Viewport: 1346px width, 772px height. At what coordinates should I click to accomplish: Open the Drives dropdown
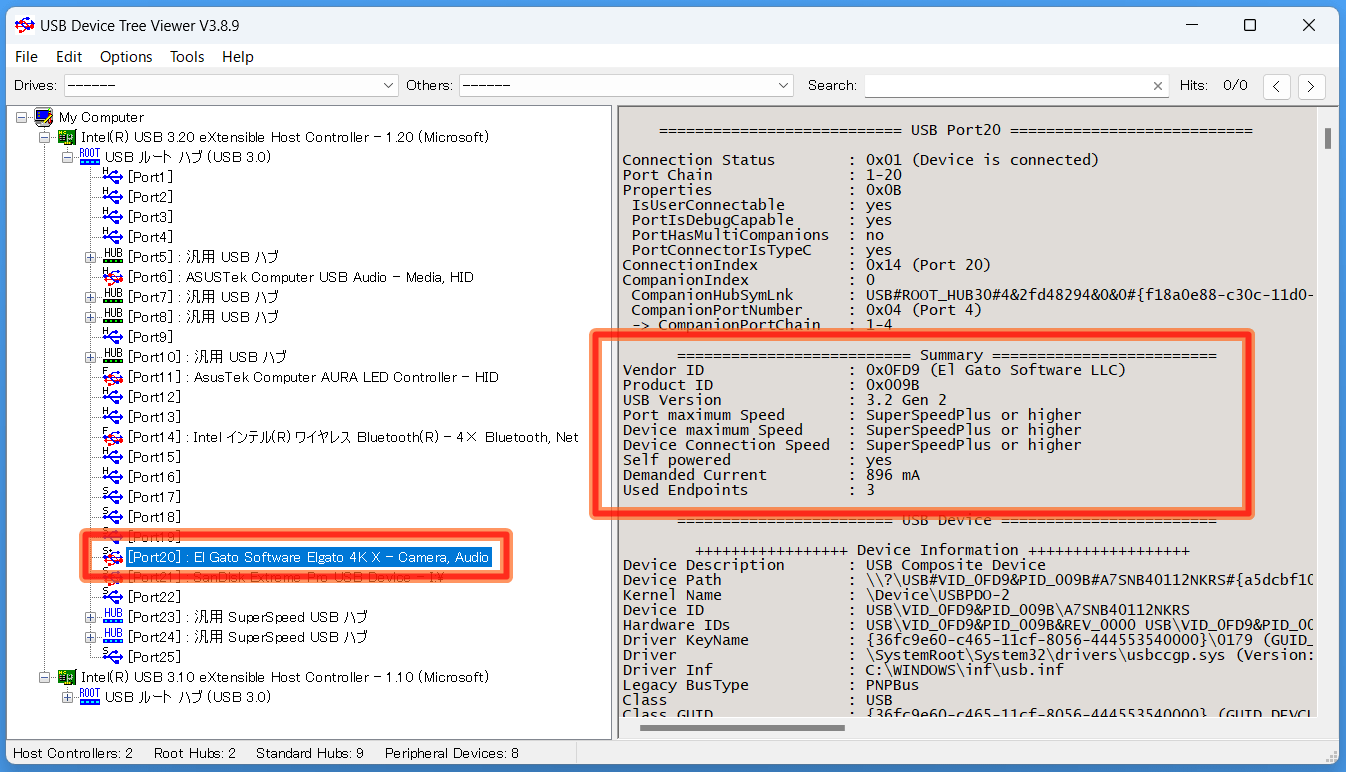(231, 86)
